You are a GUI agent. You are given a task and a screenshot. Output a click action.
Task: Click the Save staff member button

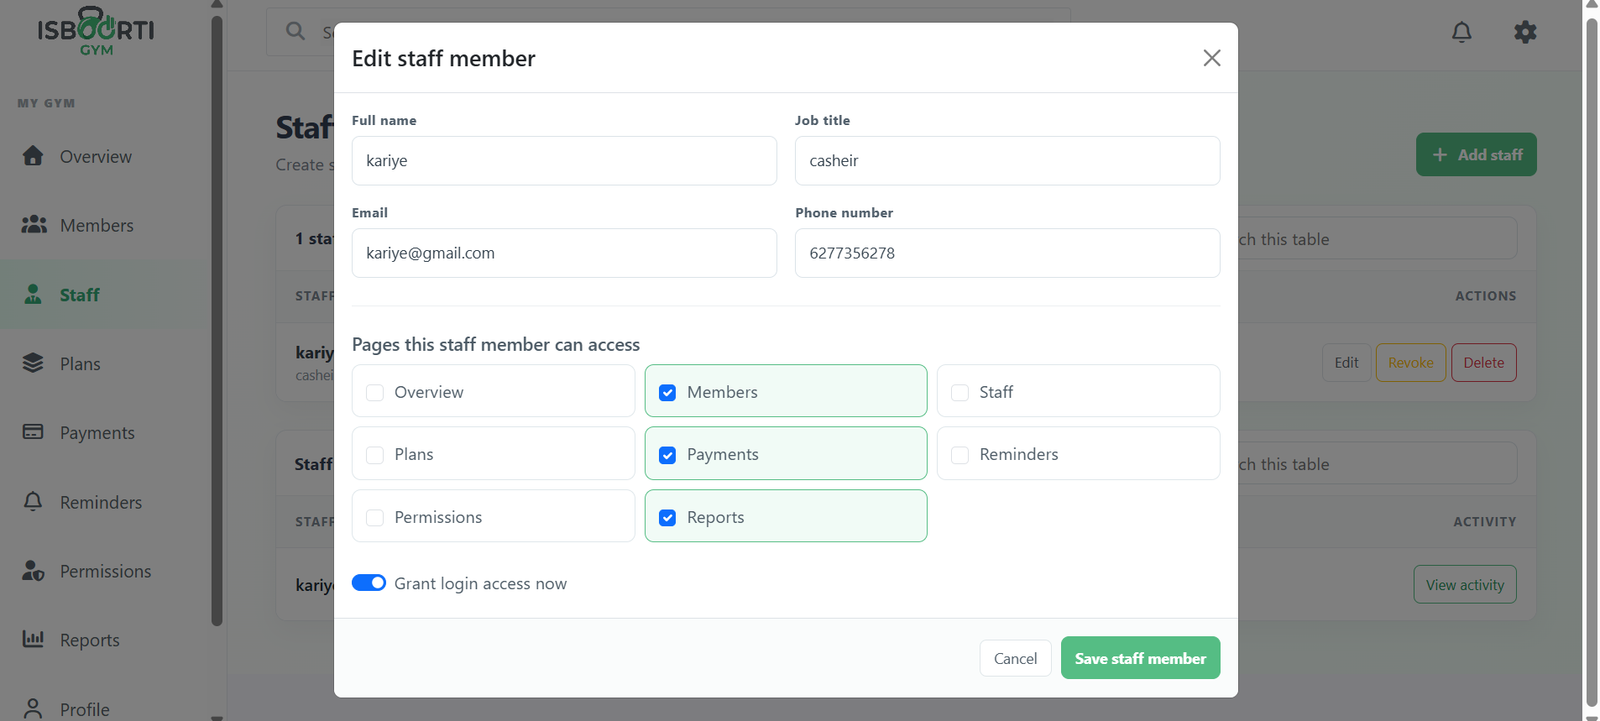[x=1140, y=658]
